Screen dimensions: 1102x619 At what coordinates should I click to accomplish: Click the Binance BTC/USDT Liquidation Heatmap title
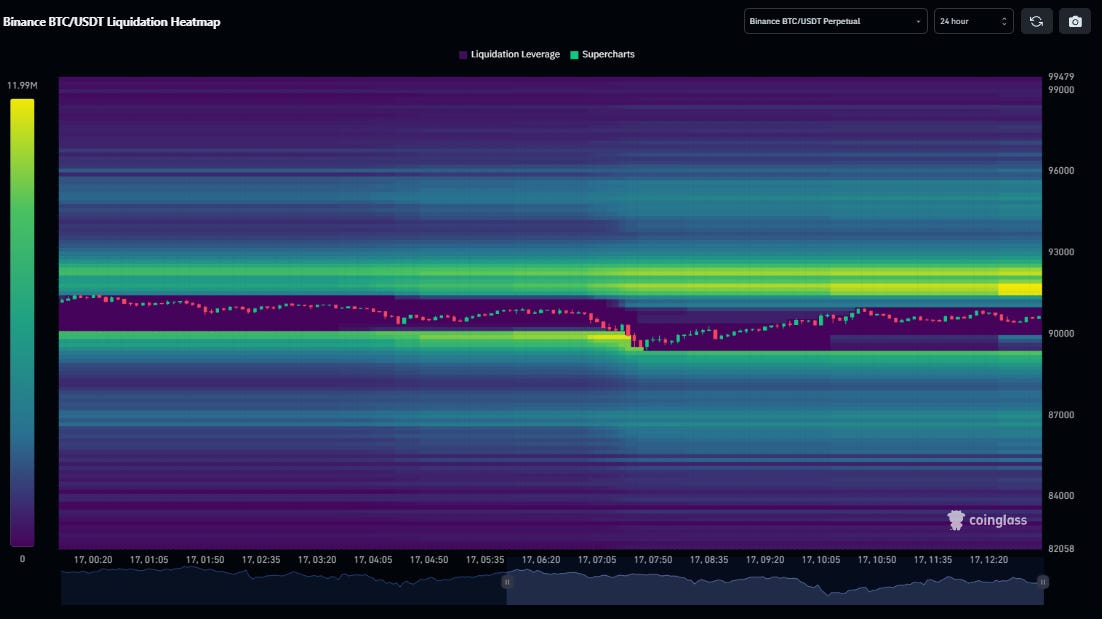click(112, 22)
